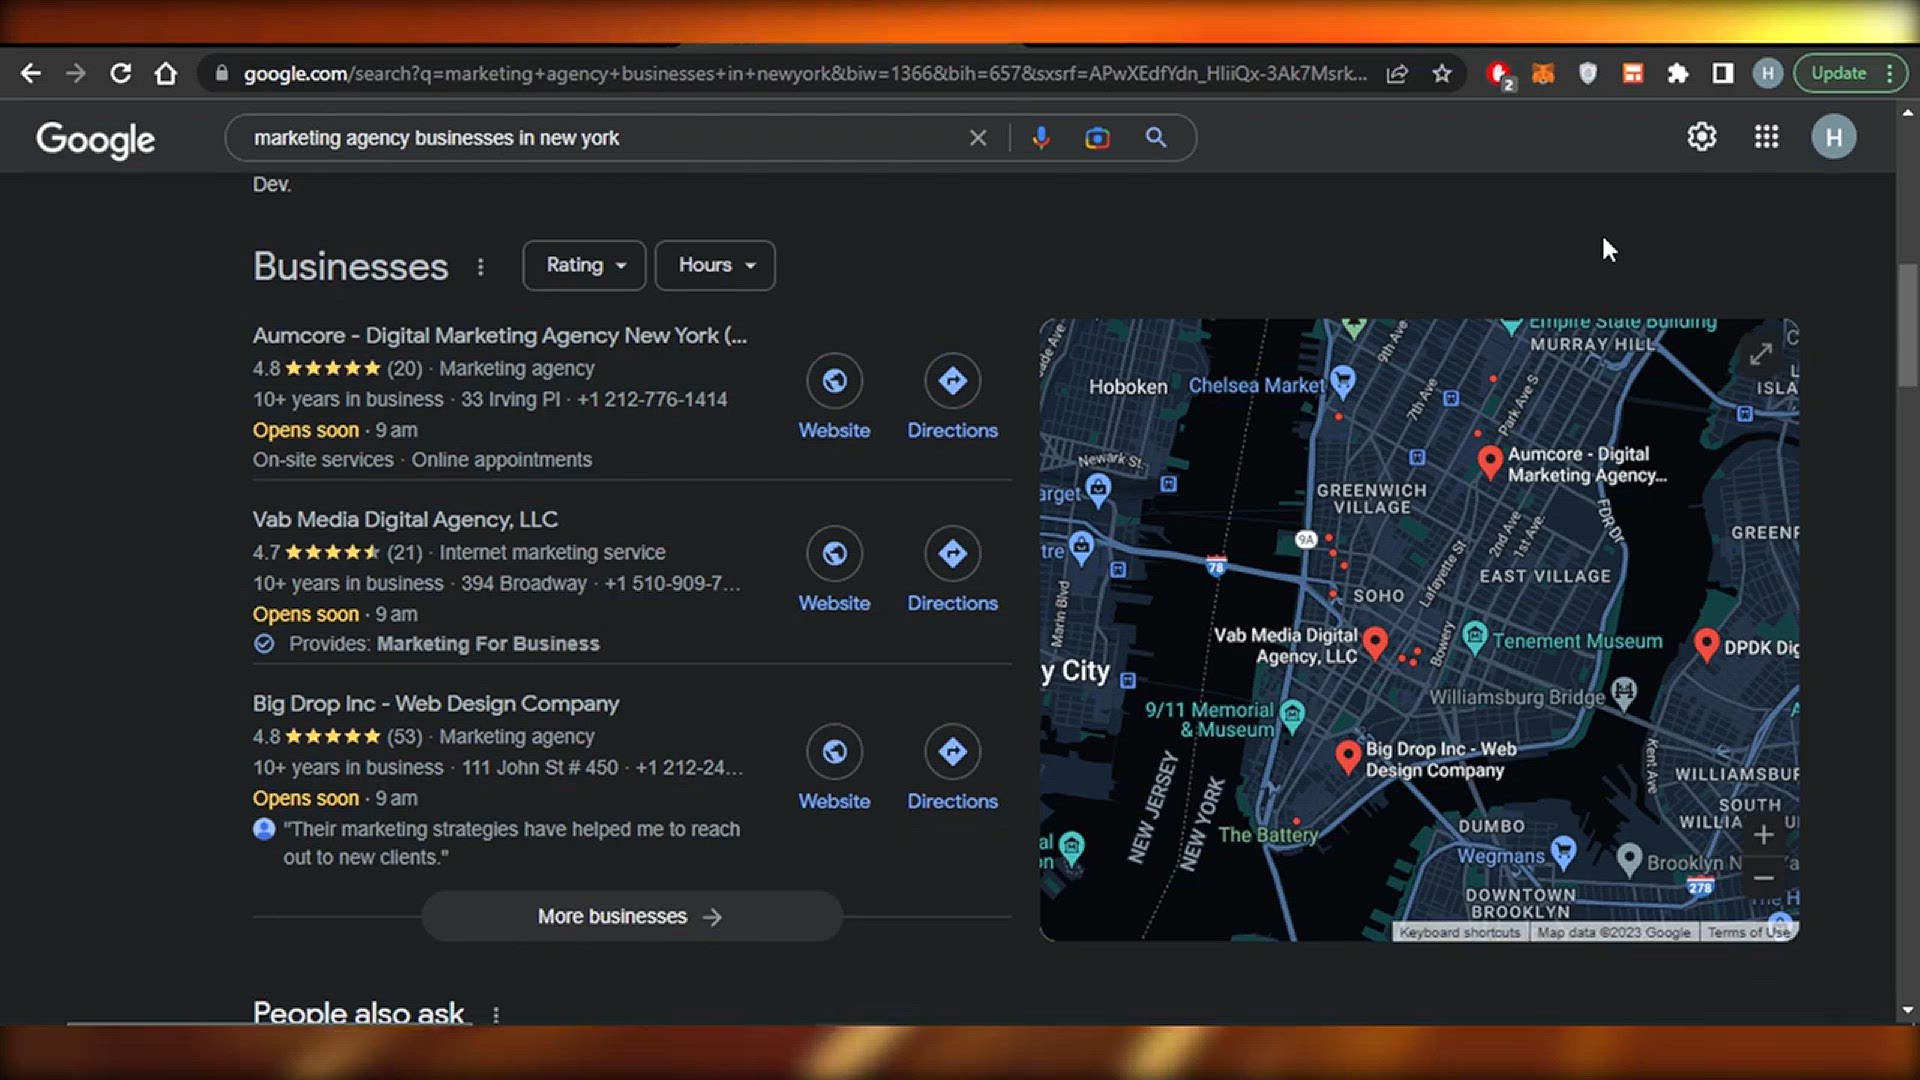Click the page vertical scrollbar thumb
Image resolution: width=1920 pixels, height=1080 pixels.
tap(1908, 325)
